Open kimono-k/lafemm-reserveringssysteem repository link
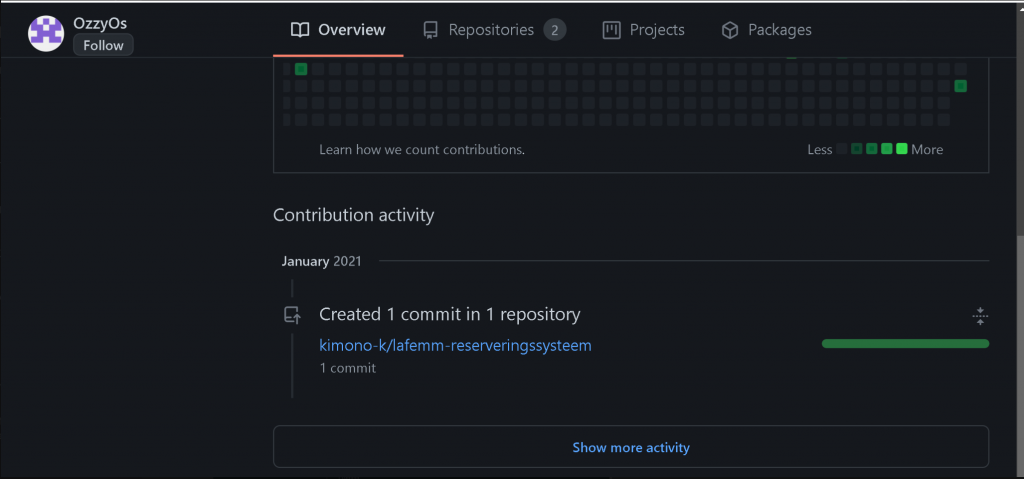The height and width of the screenshot is (479, 1024). tap(455, 345)
